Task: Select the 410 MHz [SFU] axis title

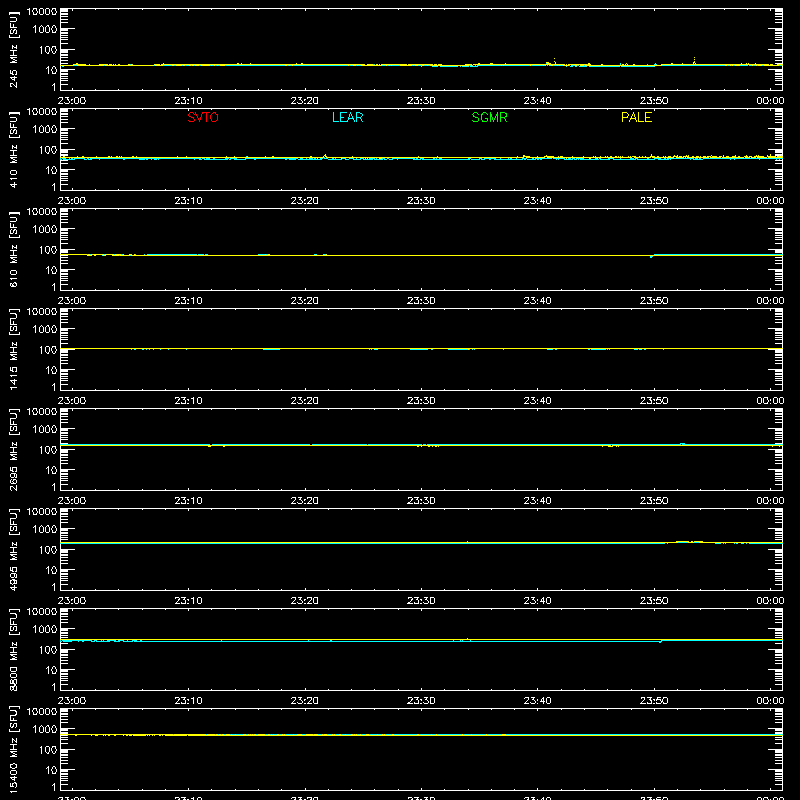Action: point(13,149)
